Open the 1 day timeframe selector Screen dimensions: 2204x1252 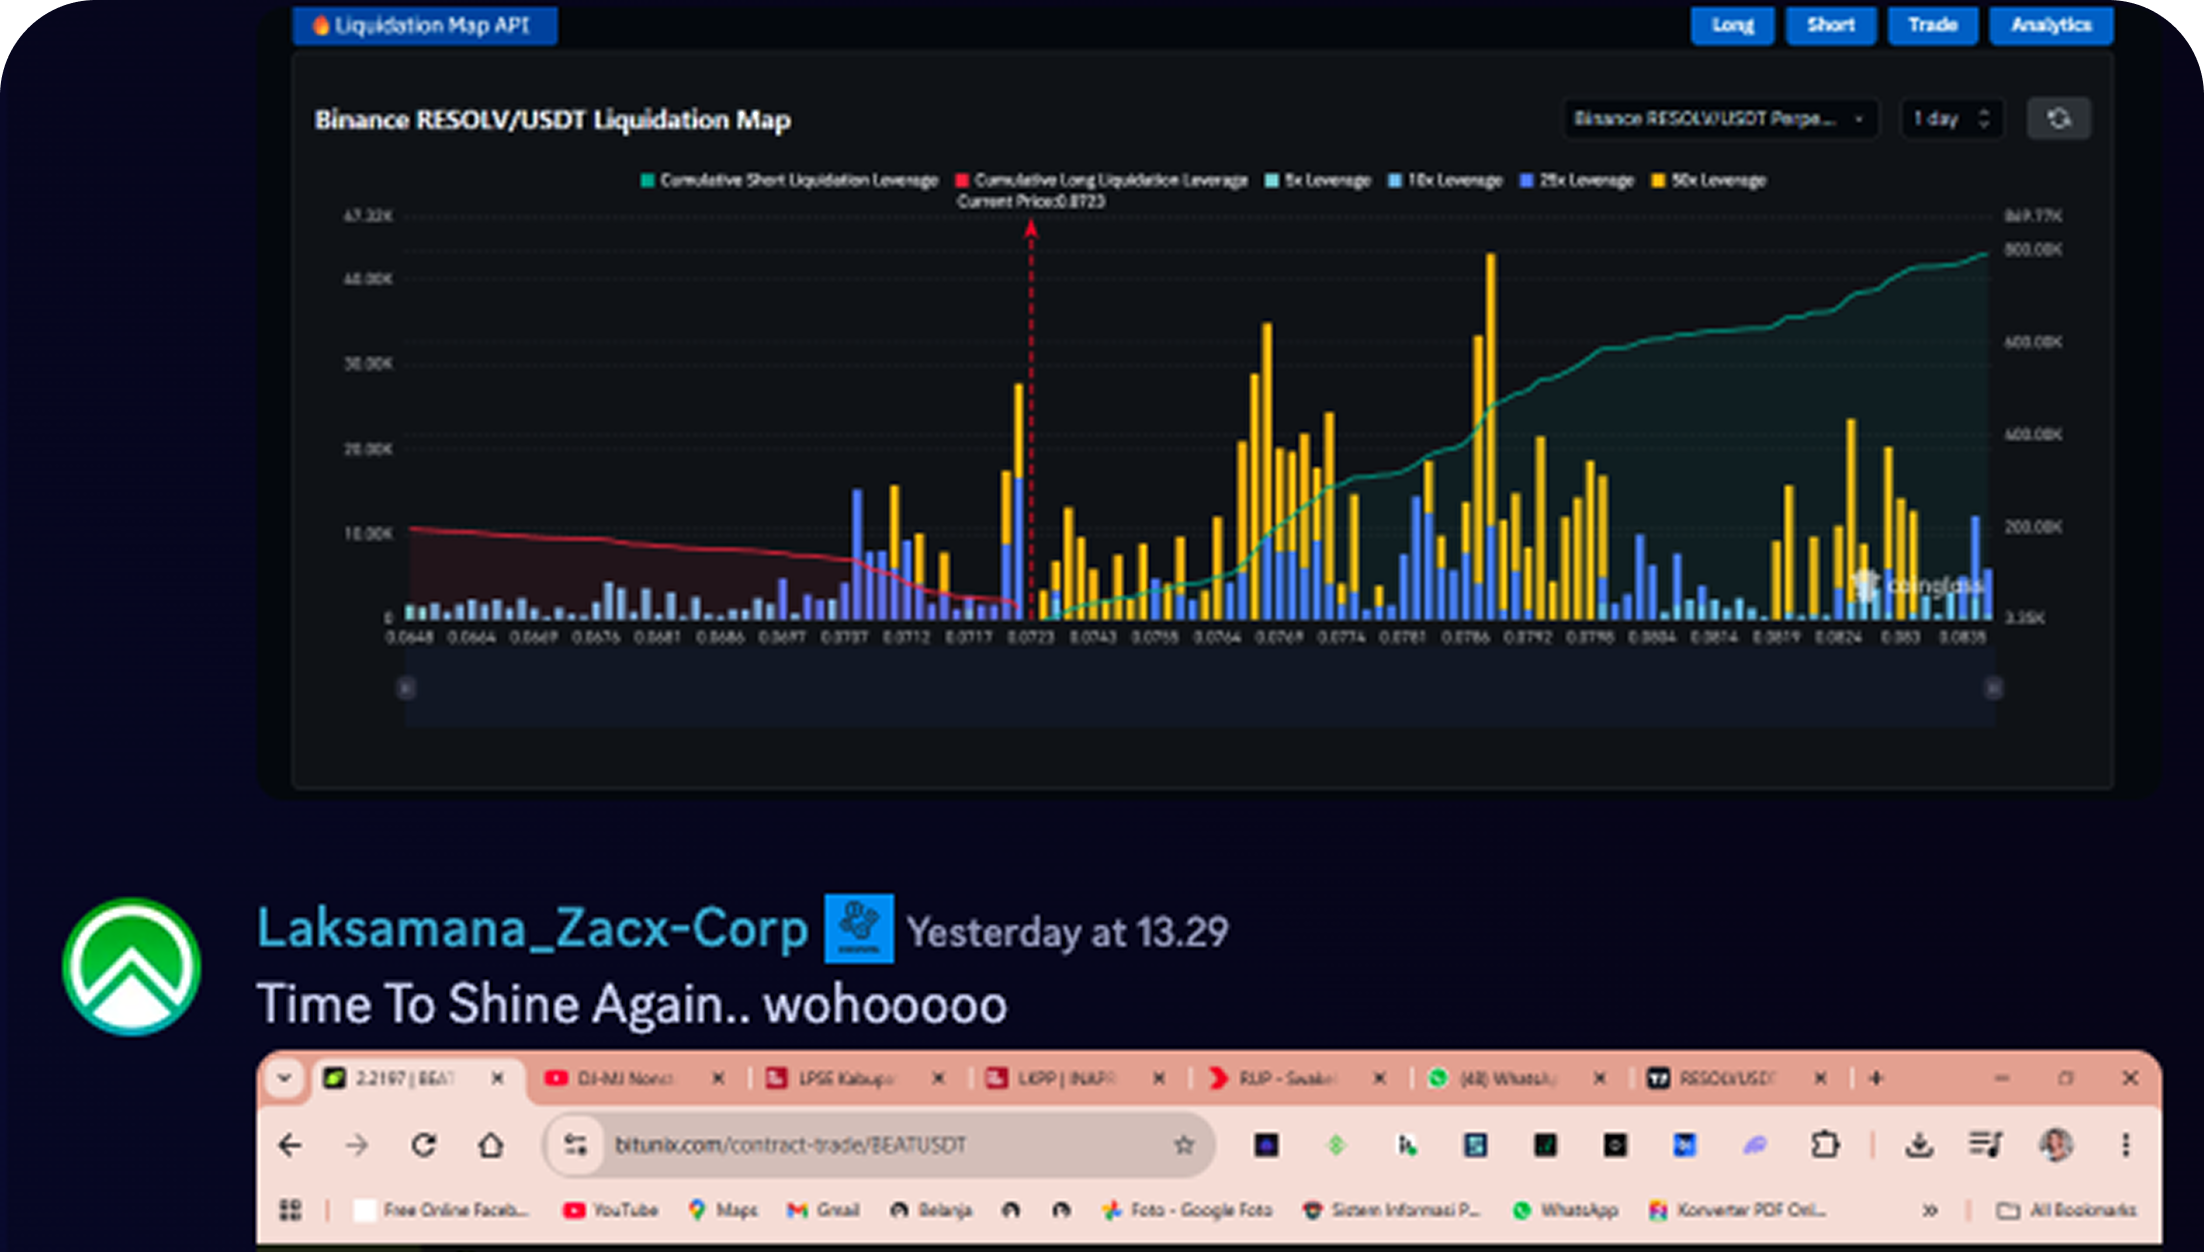[1948, 118]
